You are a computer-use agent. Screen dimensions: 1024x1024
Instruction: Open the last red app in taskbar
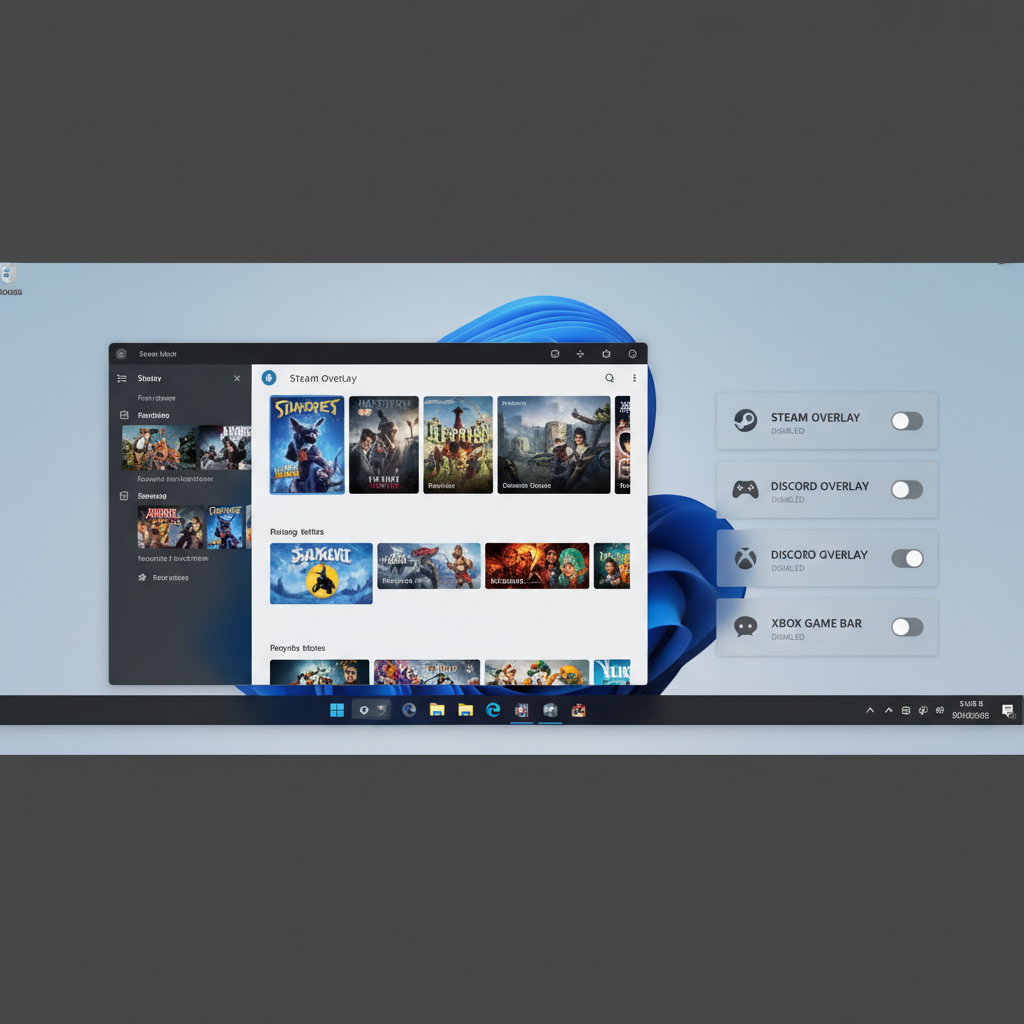pyautogui.click(x=579, y=711)
